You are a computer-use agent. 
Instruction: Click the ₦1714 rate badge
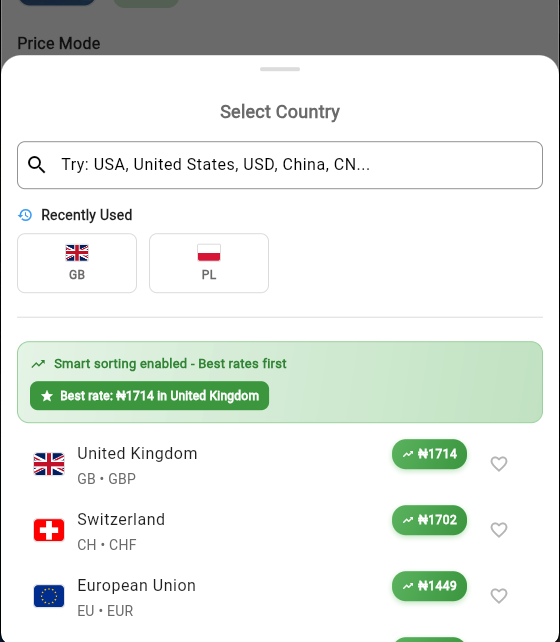click(x=429, y=454)
